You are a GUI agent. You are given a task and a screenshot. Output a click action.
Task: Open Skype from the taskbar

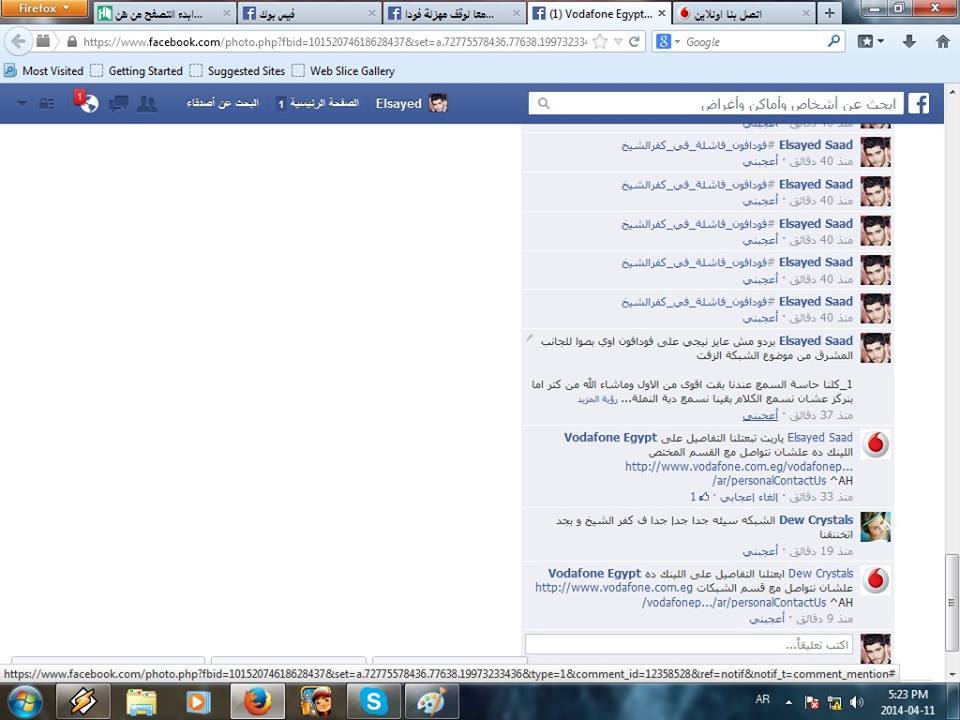373,702
